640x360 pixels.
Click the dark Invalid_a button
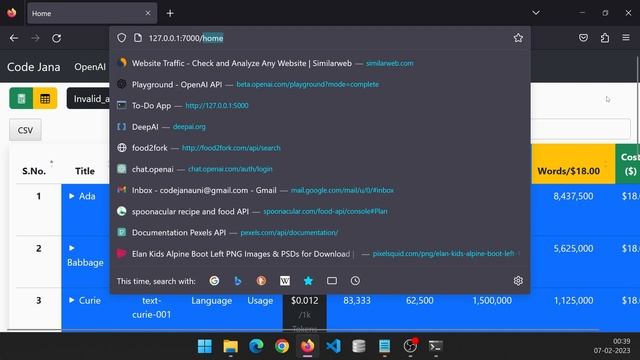[x=89, y=98]
